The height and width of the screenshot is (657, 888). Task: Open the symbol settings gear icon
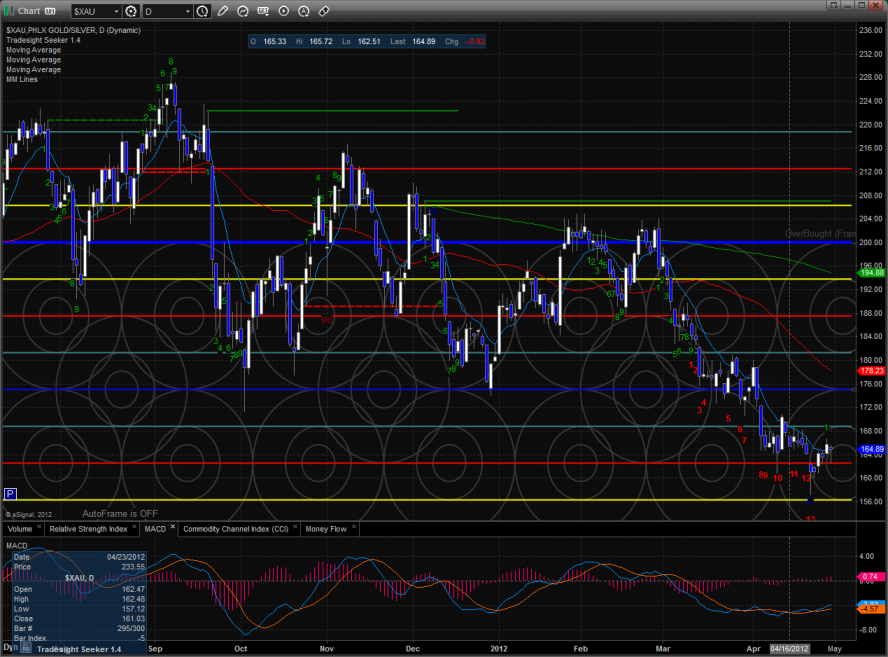point(130,12)
